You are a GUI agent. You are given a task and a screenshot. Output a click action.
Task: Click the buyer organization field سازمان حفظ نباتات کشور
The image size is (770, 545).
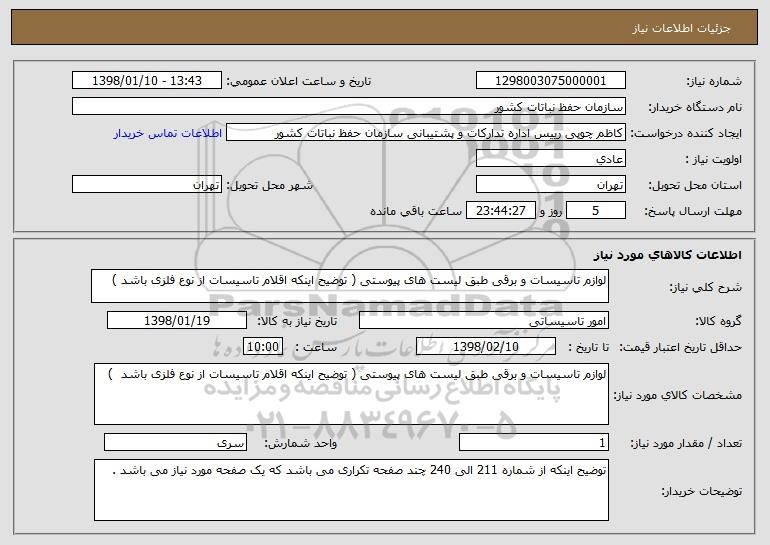coord(349,107)
